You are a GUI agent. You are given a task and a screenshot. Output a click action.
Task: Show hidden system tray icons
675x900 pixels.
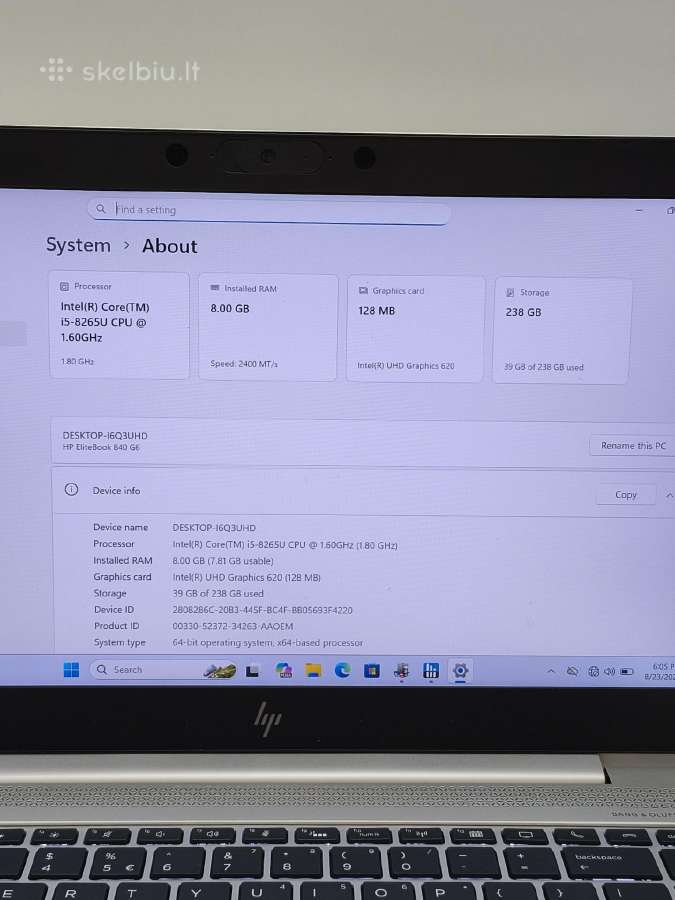coord(551,670)
